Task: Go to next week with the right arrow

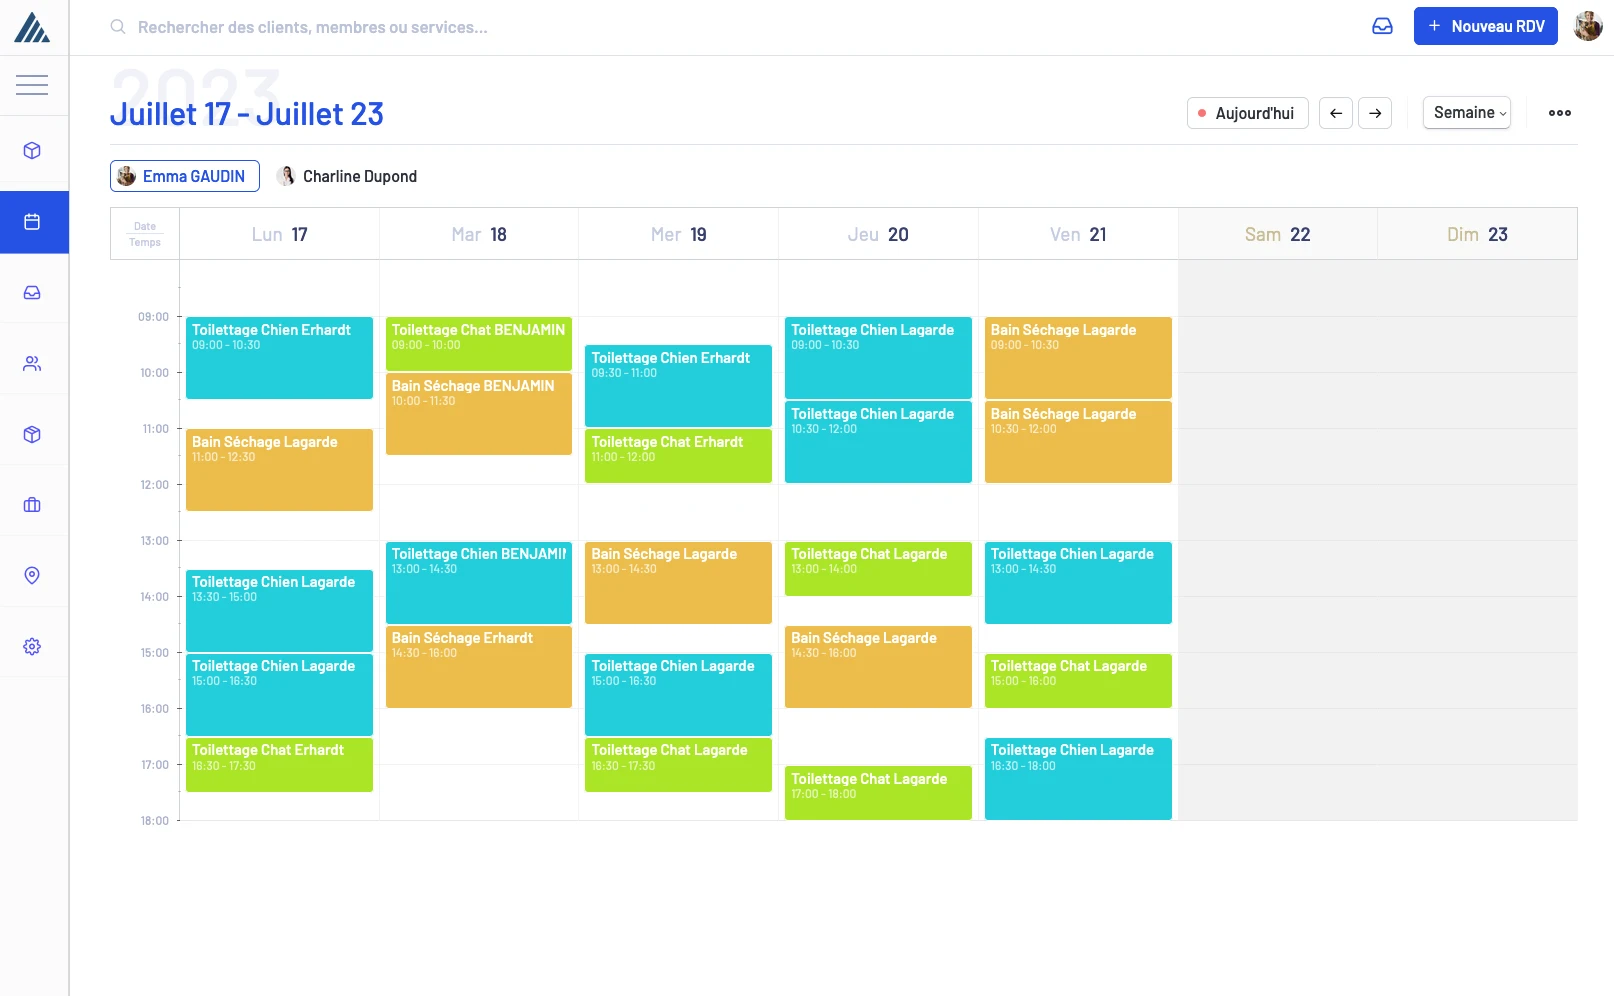Action: [x=1375, y=113]
